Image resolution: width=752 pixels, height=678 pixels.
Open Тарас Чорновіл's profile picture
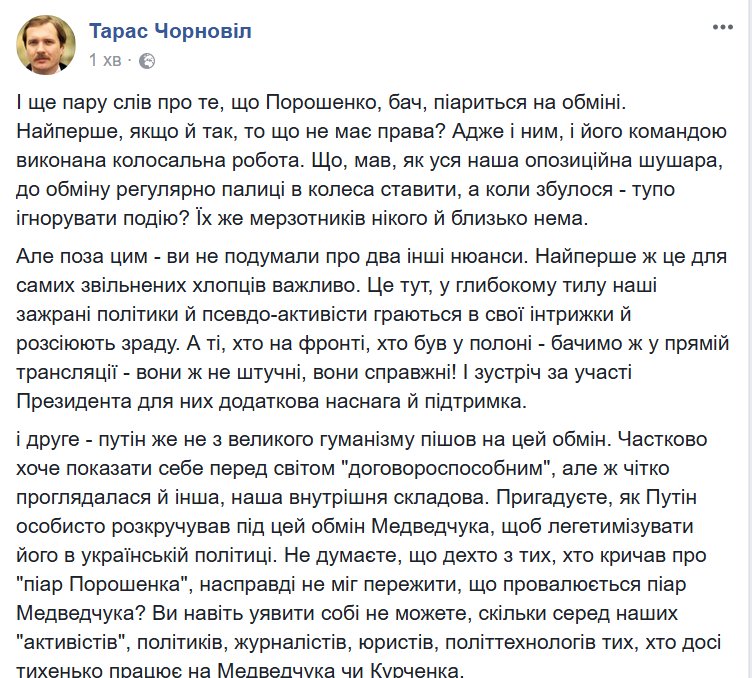45,44
